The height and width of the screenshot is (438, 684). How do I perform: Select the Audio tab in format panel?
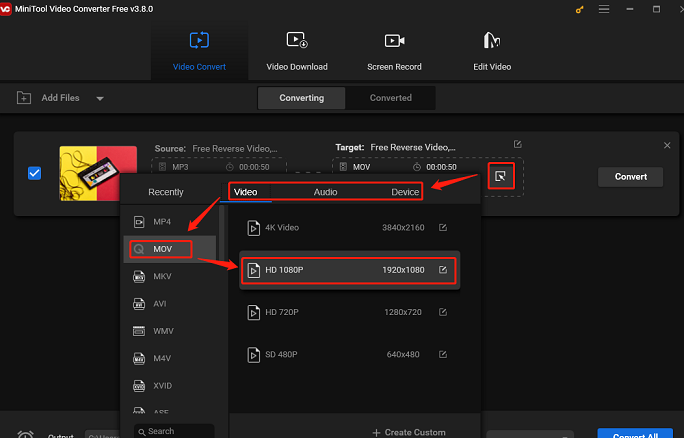pyautogui.click(x=325, y=192)
